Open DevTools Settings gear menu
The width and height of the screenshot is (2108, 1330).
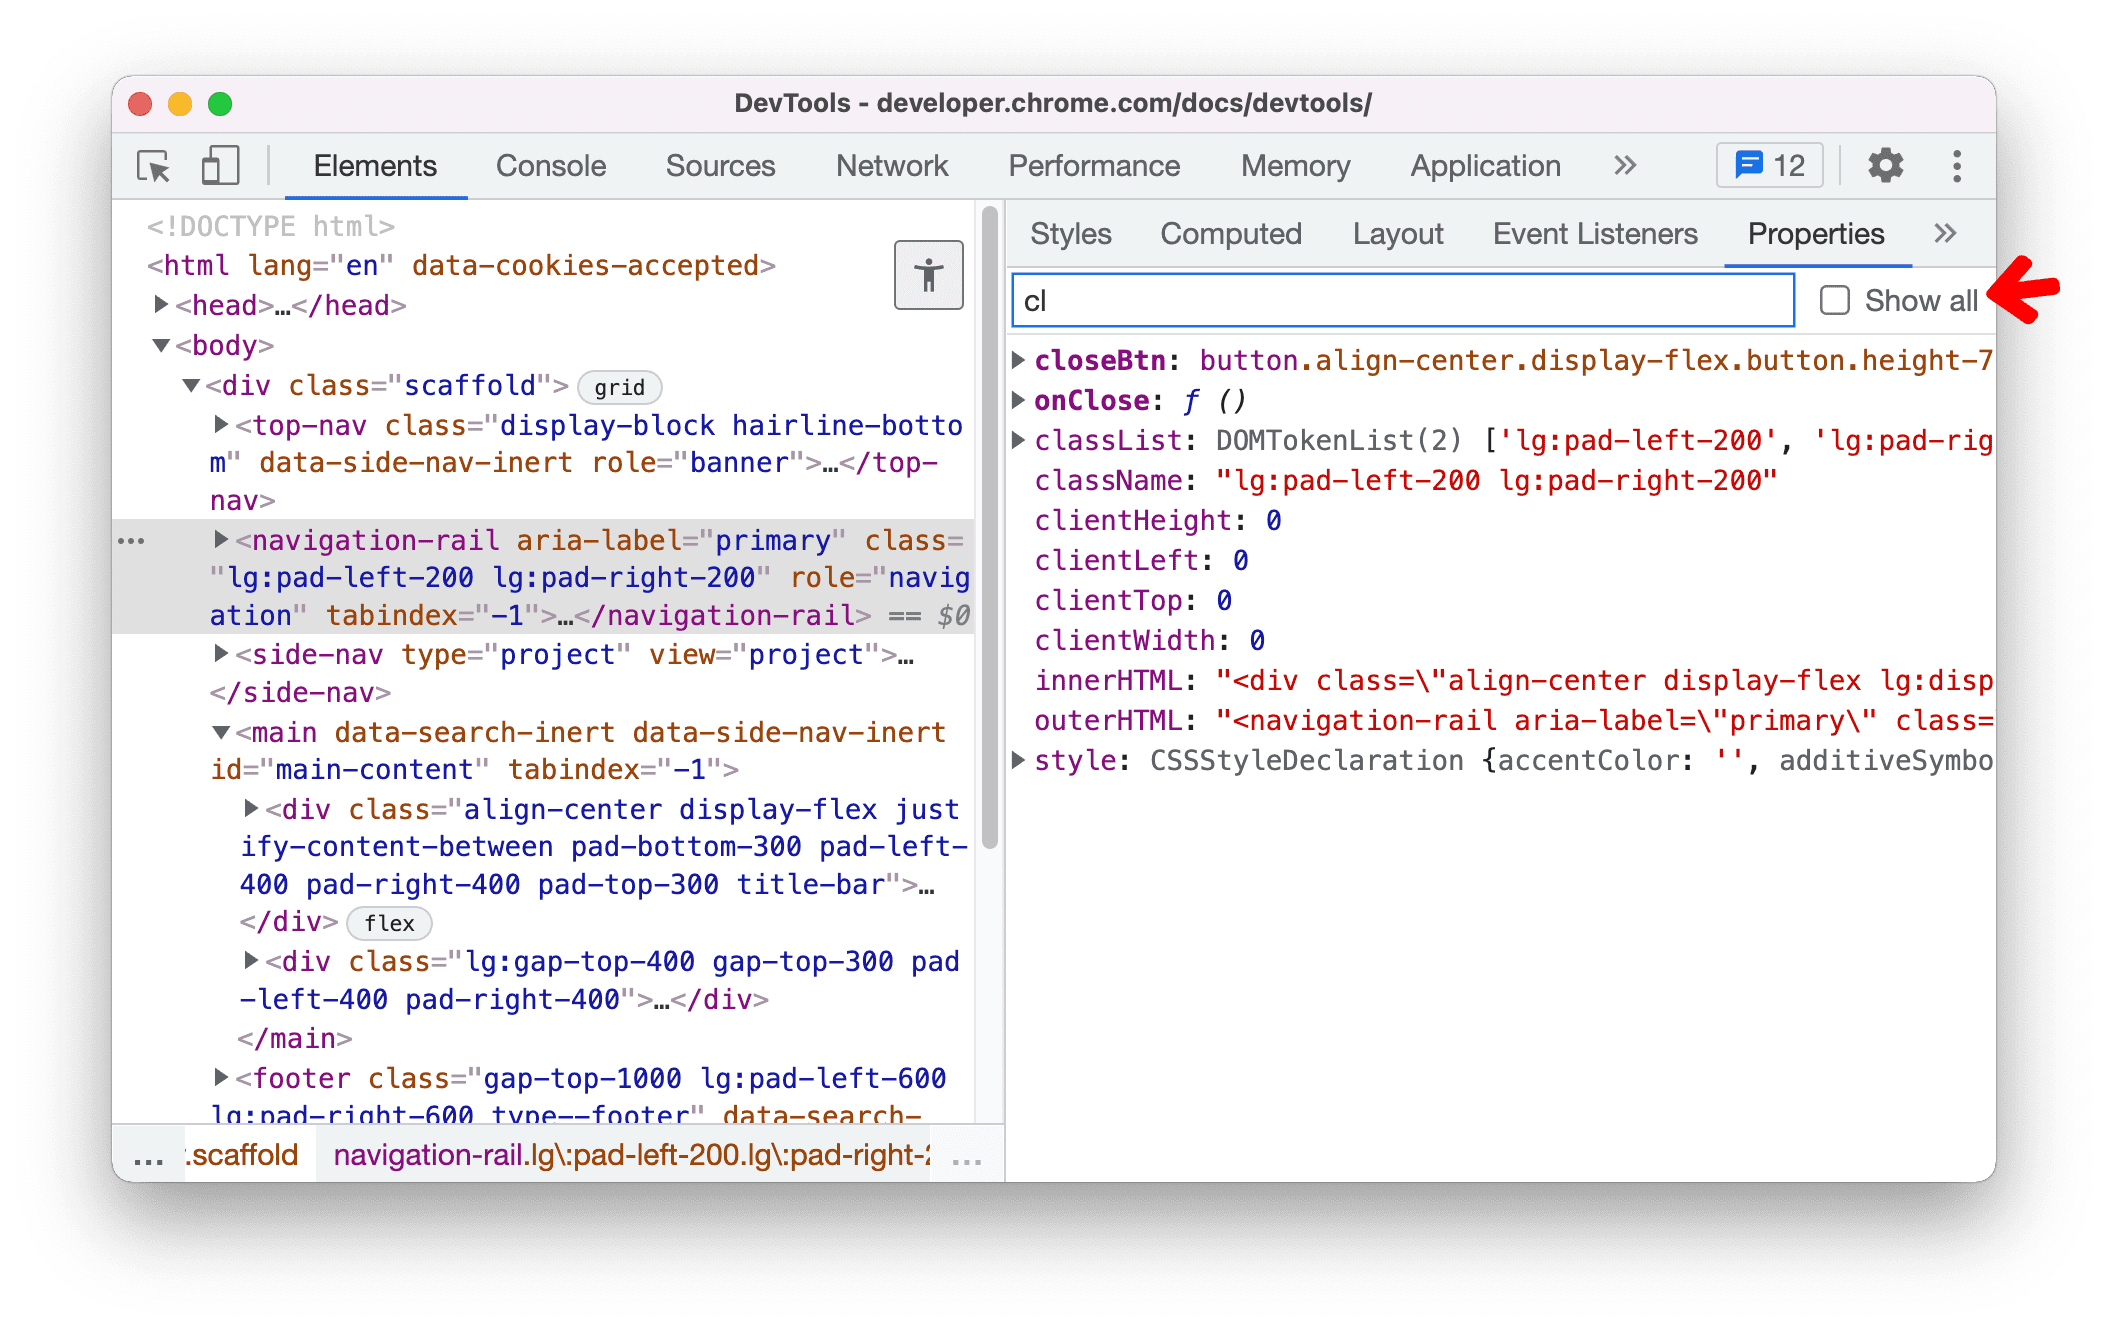1887,165
